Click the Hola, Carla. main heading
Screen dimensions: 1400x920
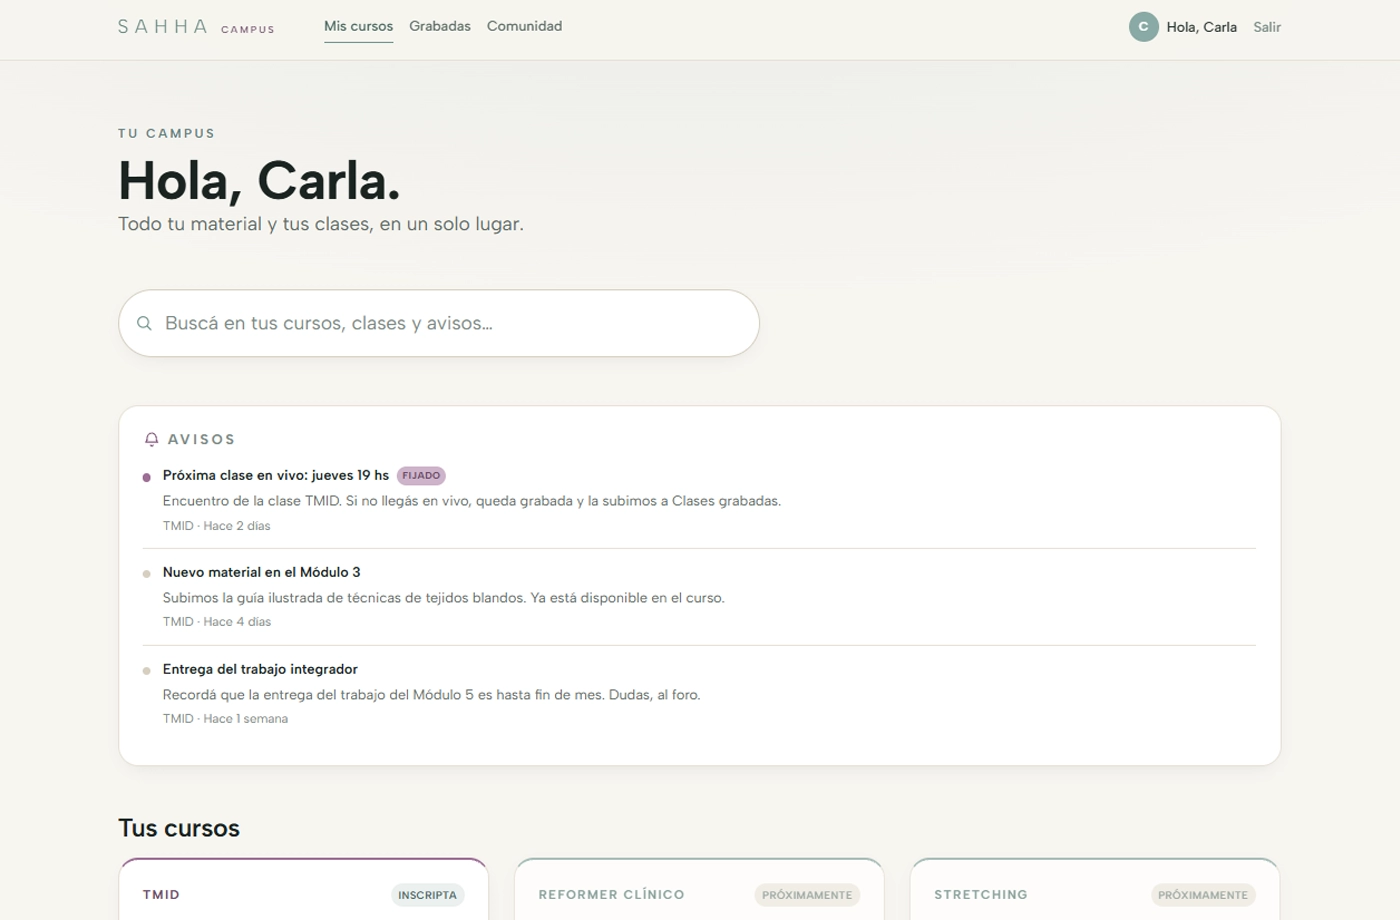tap(259, 181)
